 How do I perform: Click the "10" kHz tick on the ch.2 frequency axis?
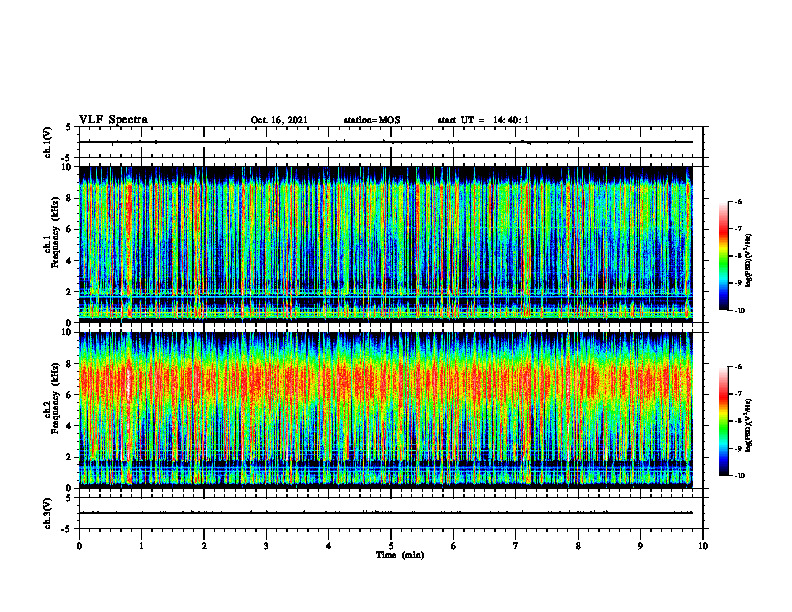pyautogui.click(x=67, y=332)
